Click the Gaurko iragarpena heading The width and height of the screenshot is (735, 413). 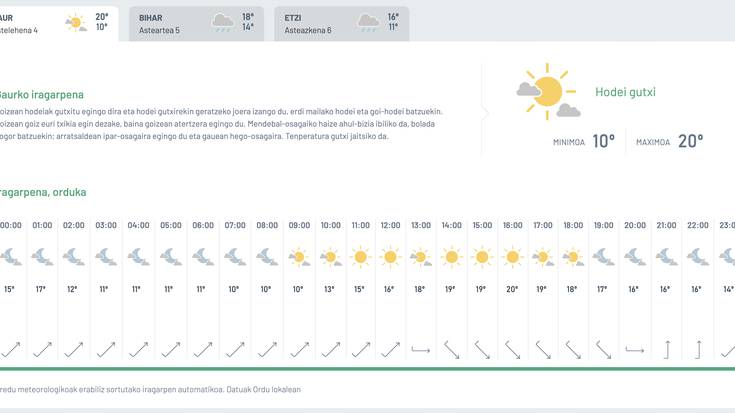click(x=41, y=95)
